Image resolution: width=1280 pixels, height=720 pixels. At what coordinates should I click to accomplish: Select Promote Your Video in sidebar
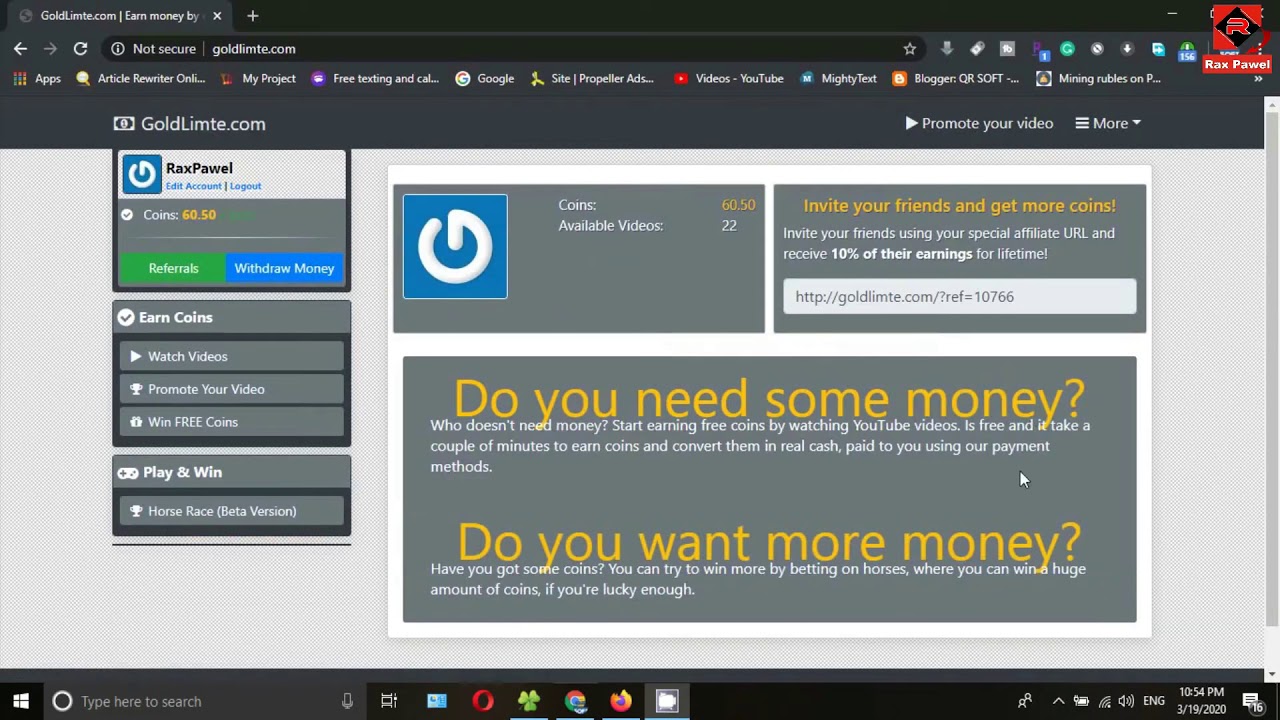pos(232,389)
